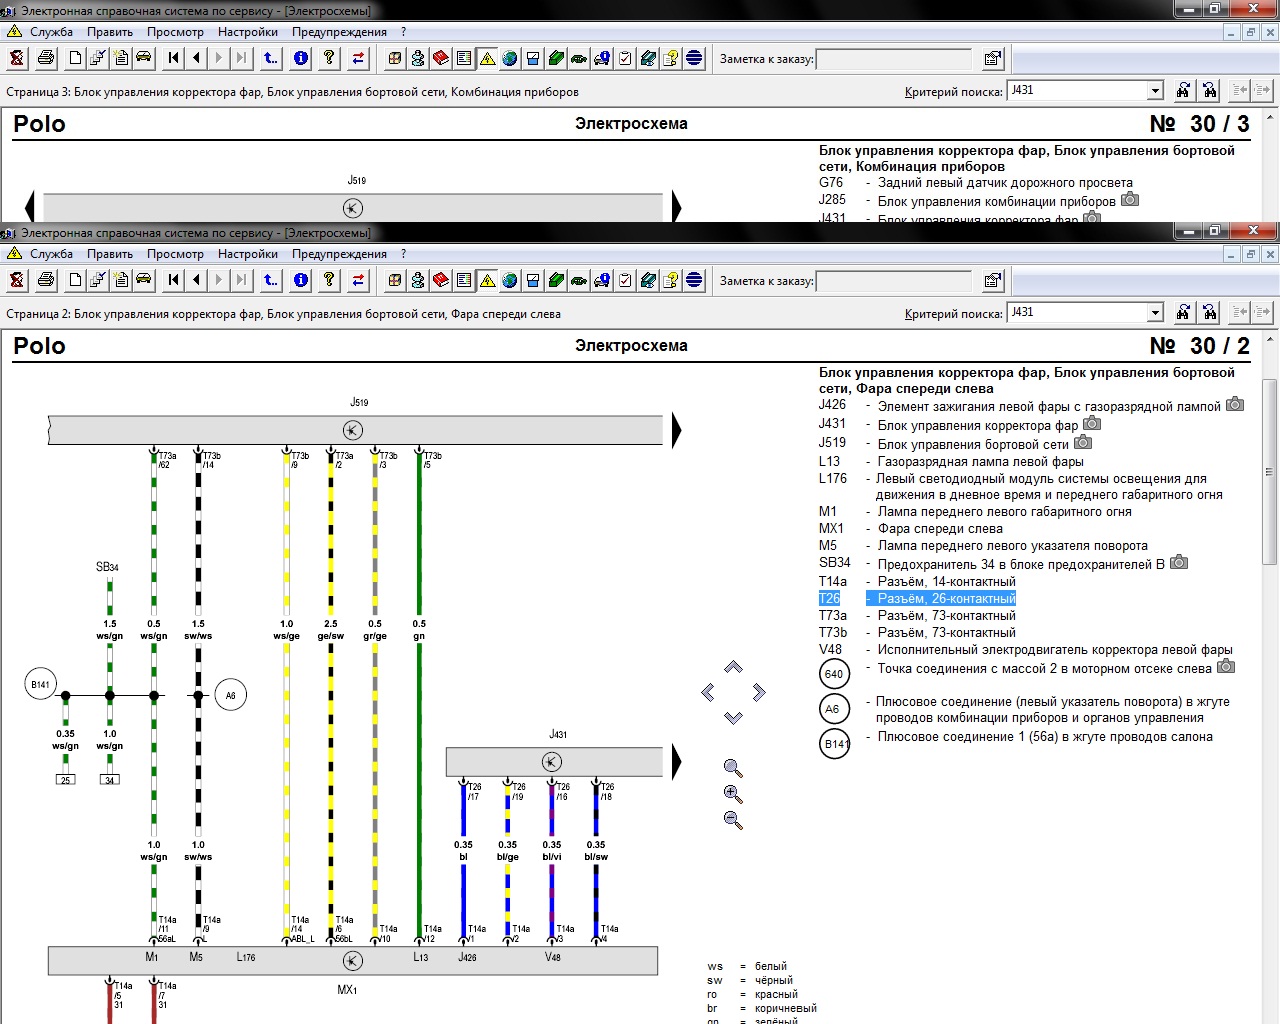The image size is (1280, 1024).
Task: Click the order note field in the lower window
Action: click(893, 281)
